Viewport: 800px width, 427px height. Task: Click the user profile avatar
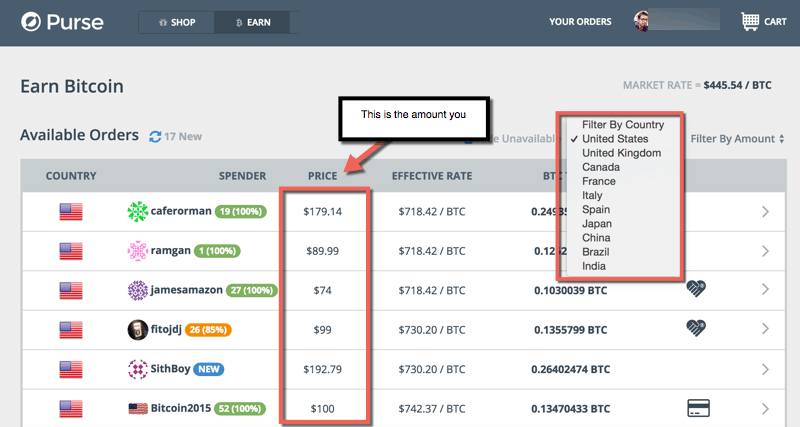641,21
